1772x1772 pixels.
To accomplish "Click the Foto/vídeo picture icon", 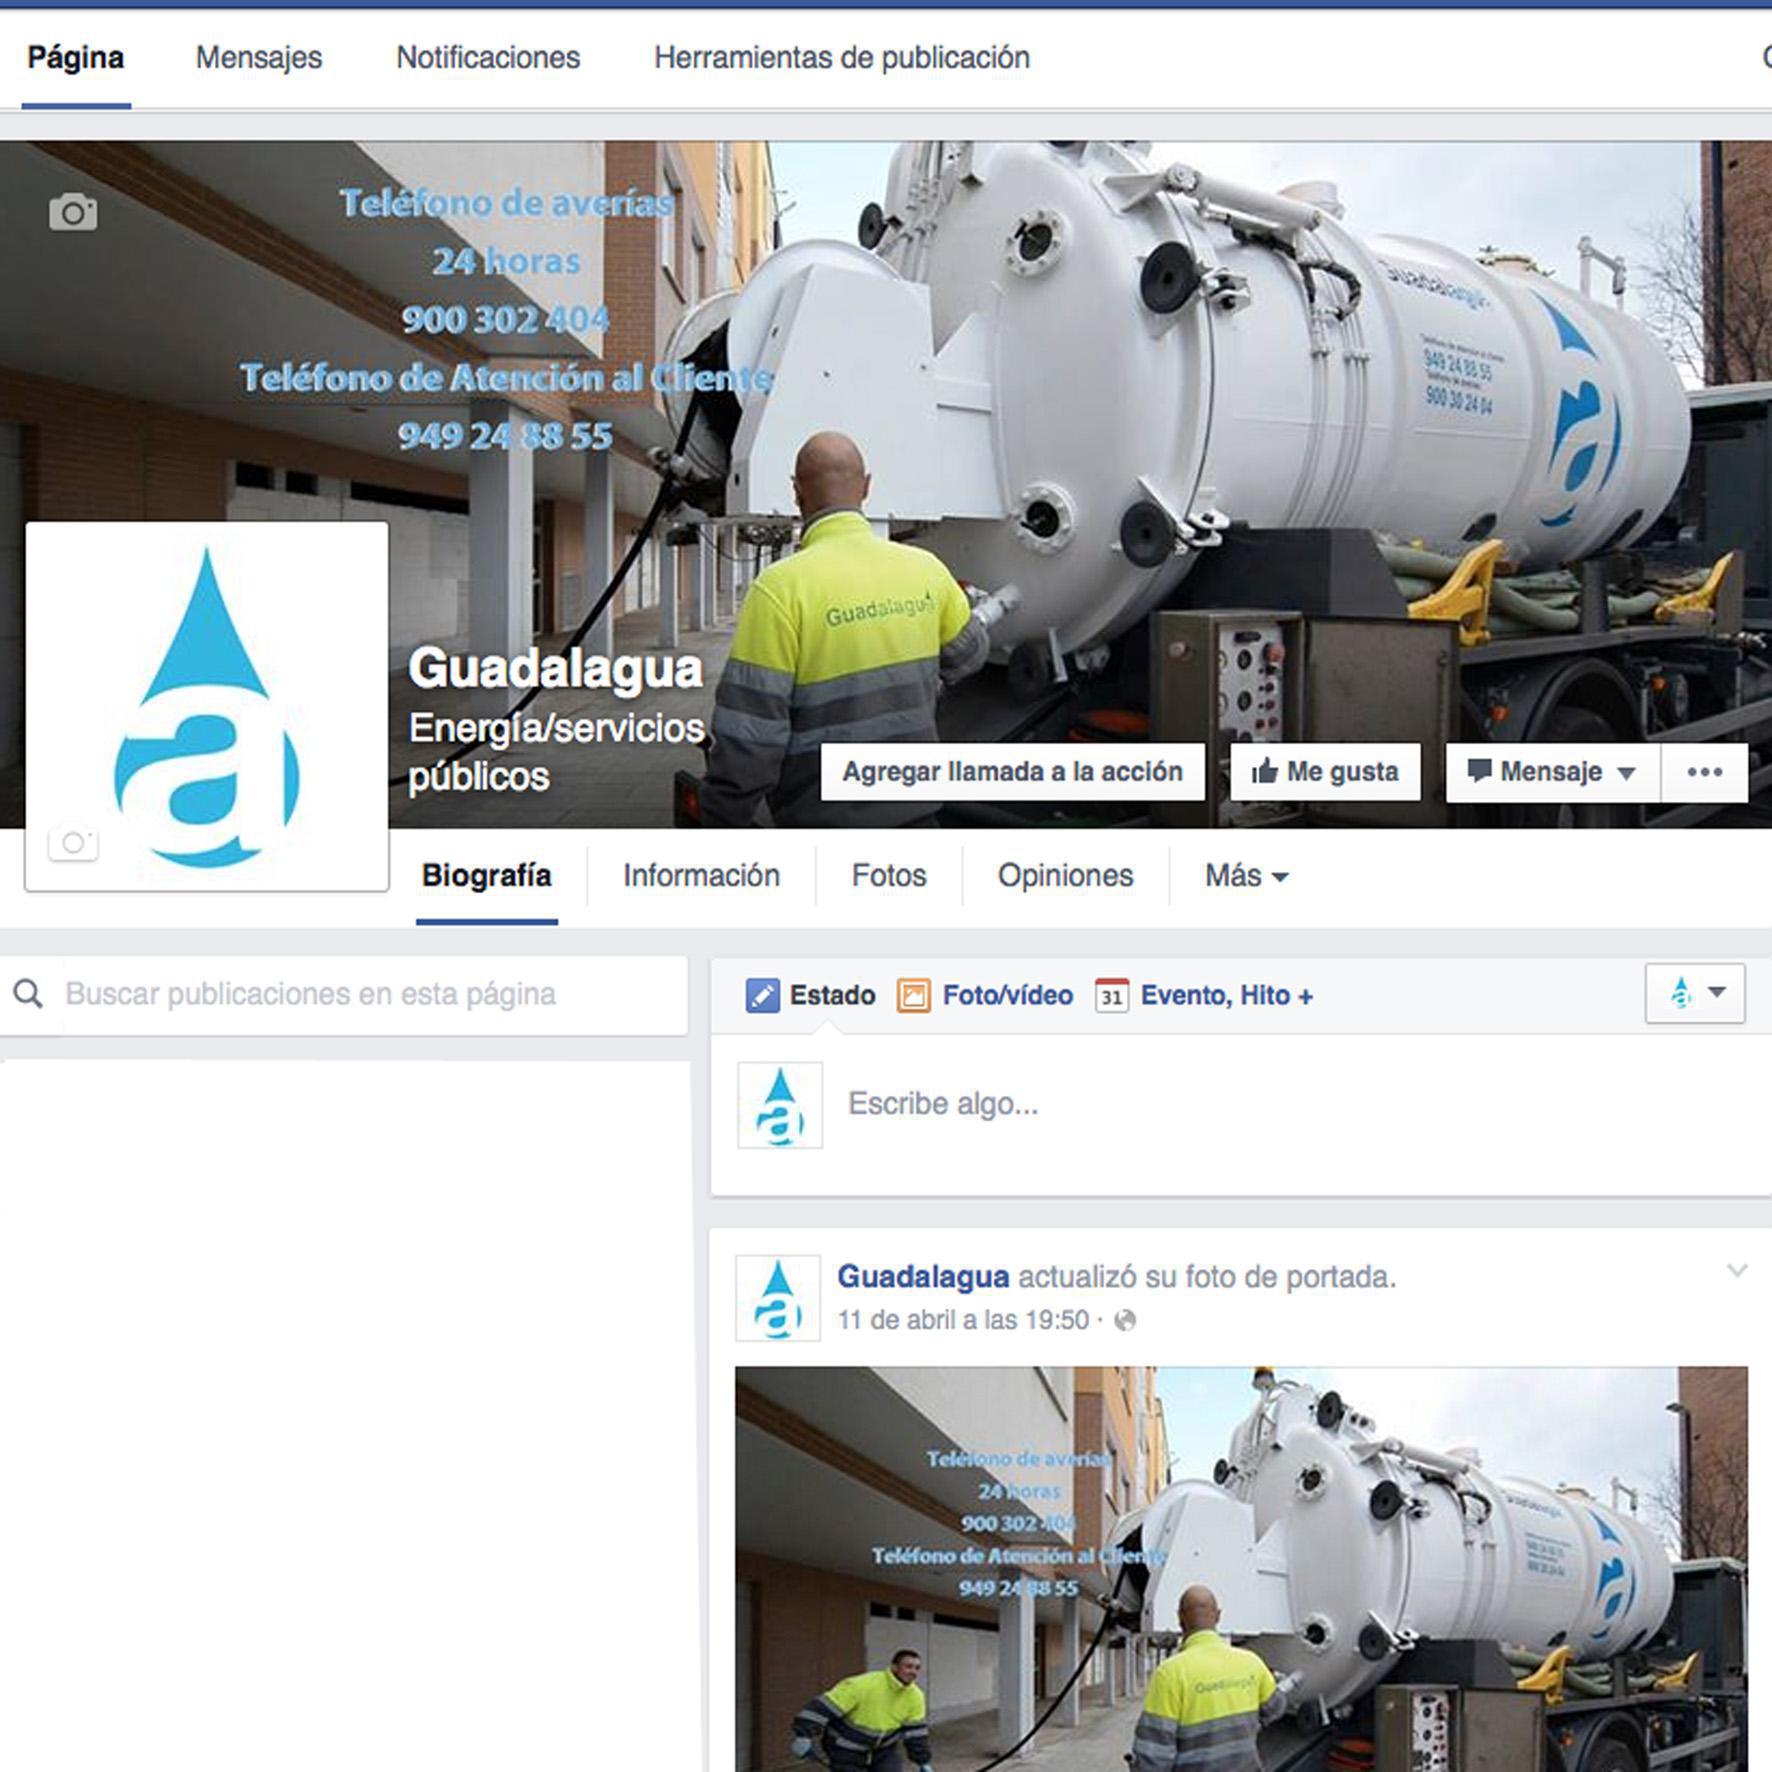I will click(913, 996).
